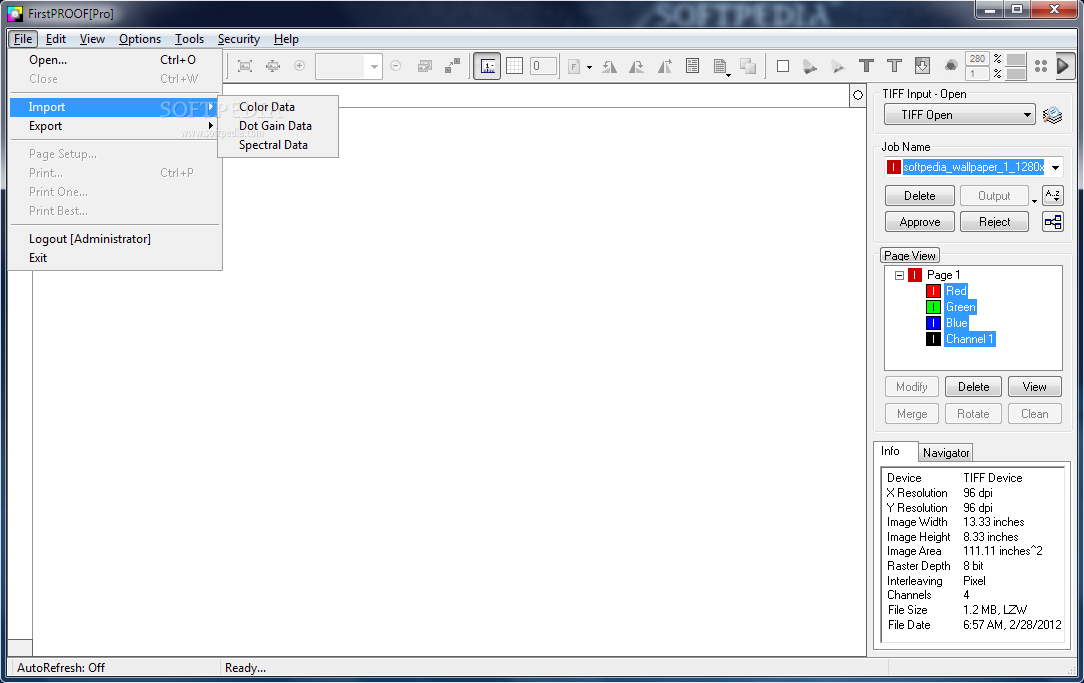Click Open... in File menu
This screenshot has width=1084, height=683.
point(115,60)
